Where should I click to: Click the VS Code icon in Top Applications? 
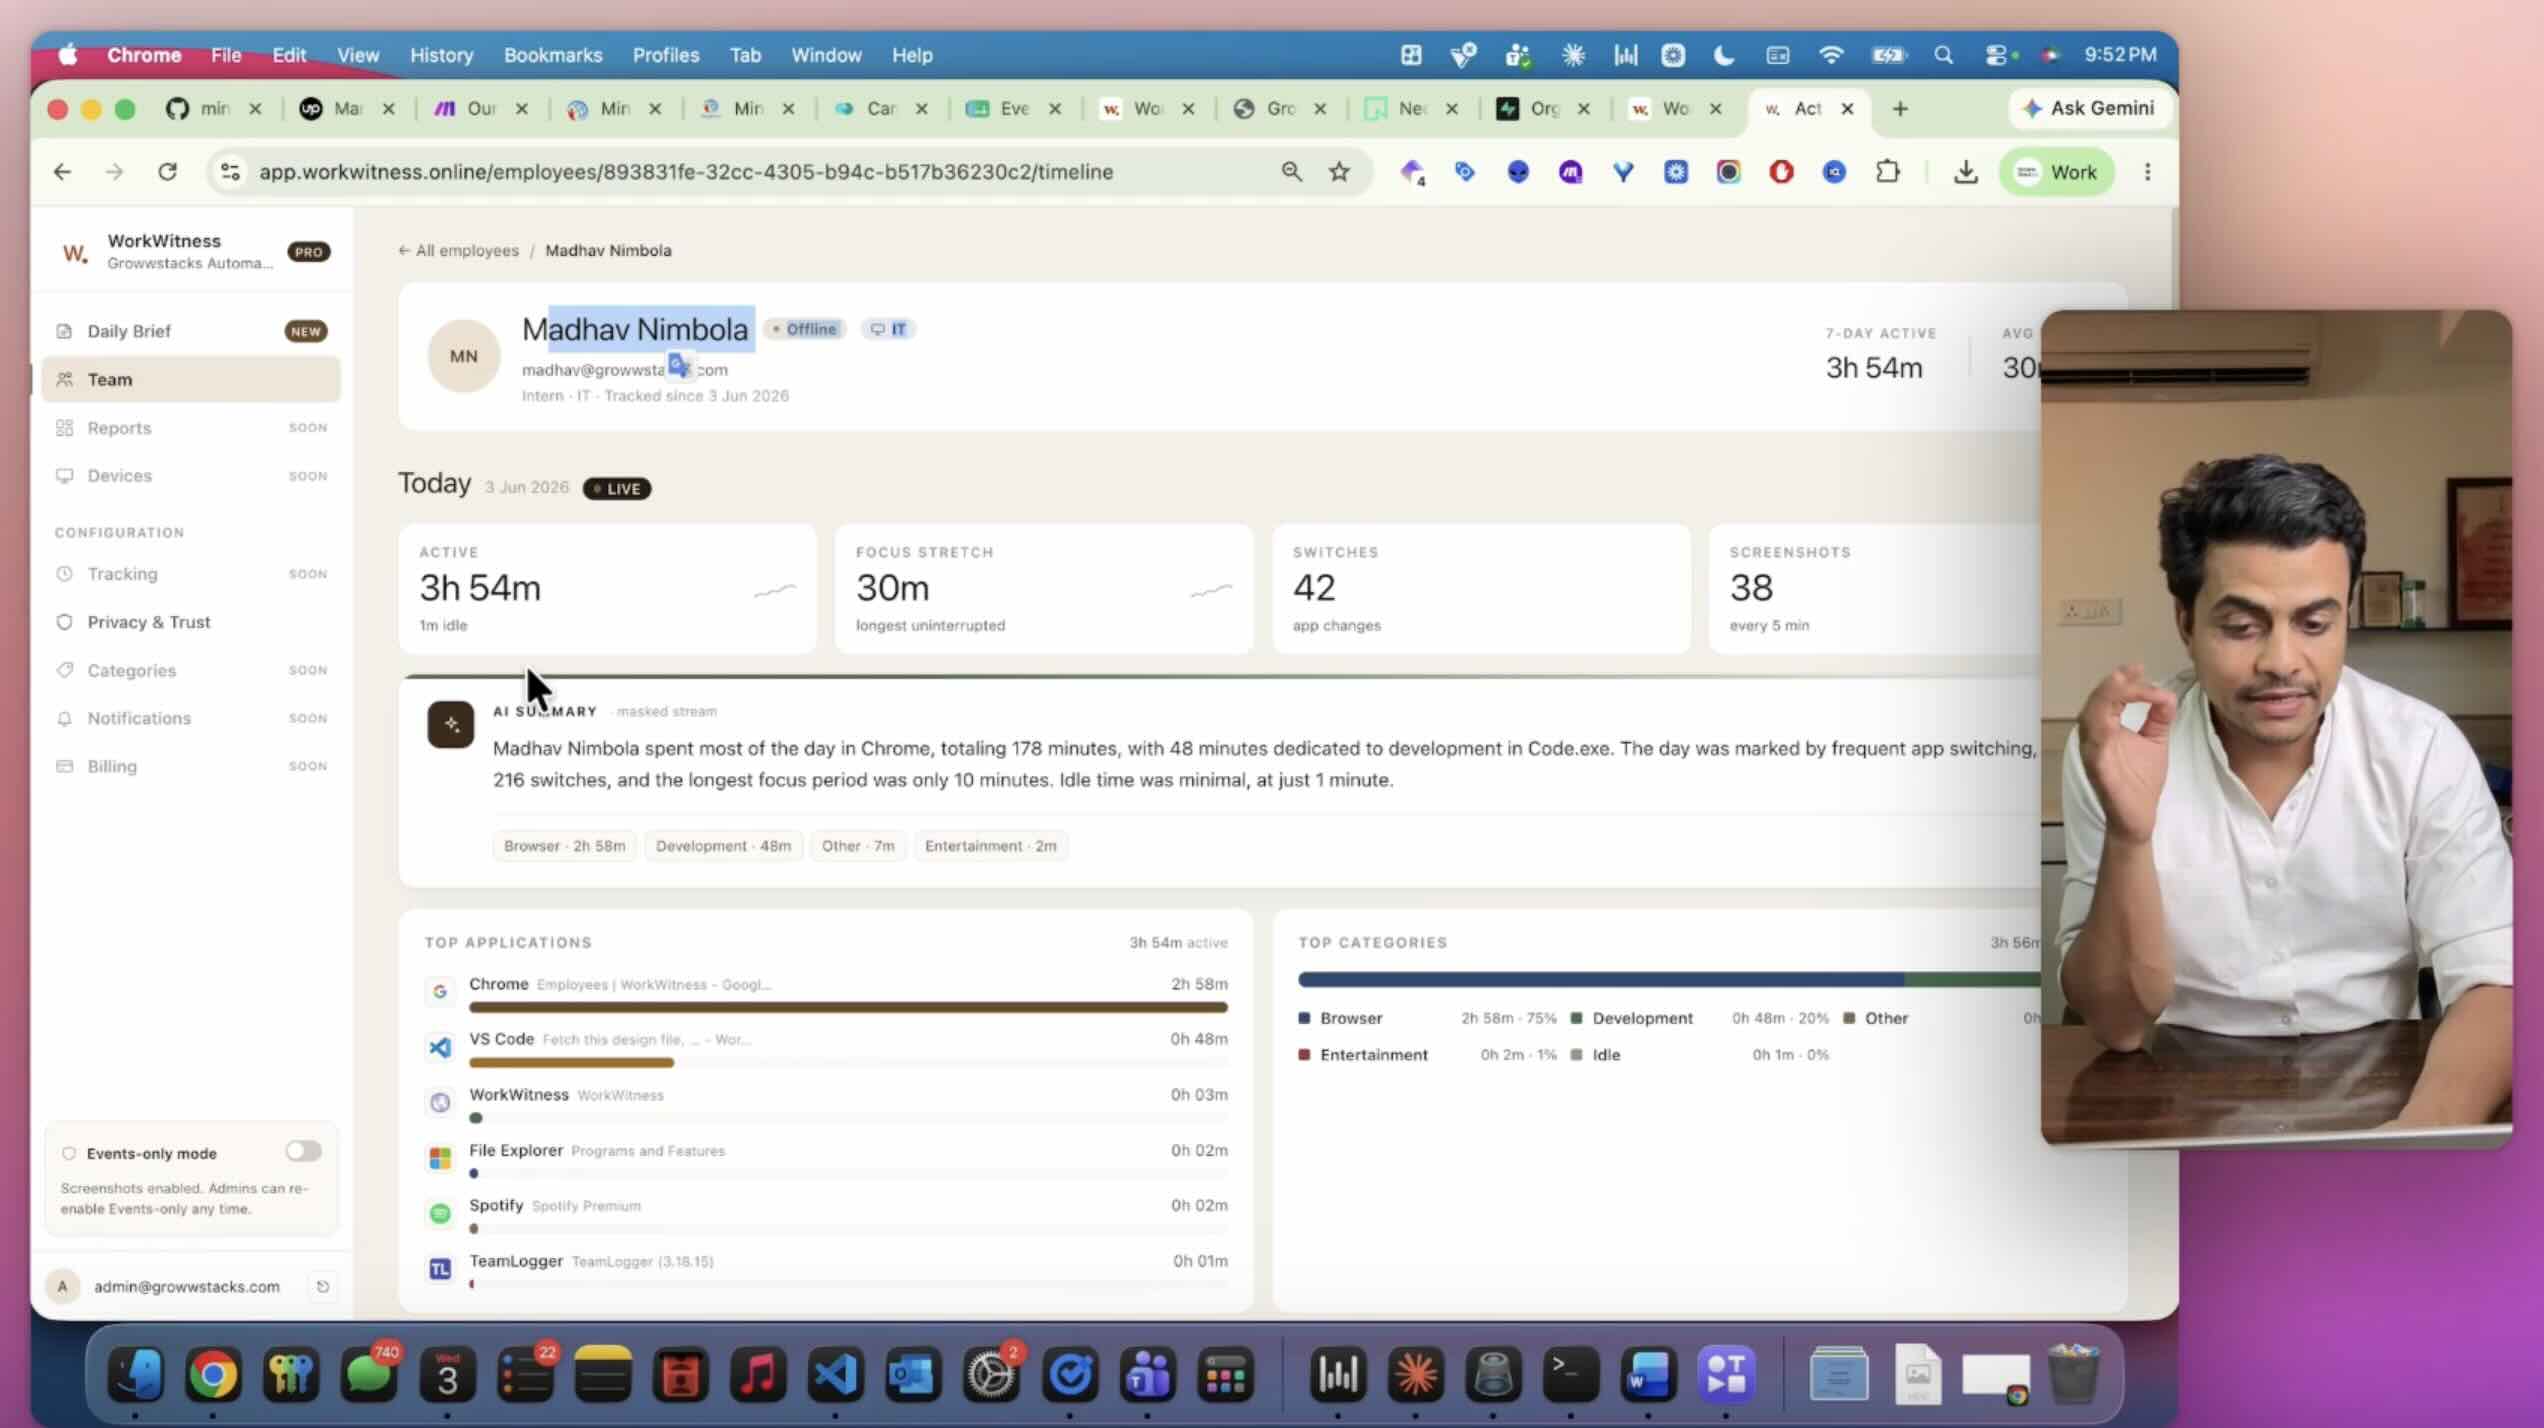coord(440,1047)
